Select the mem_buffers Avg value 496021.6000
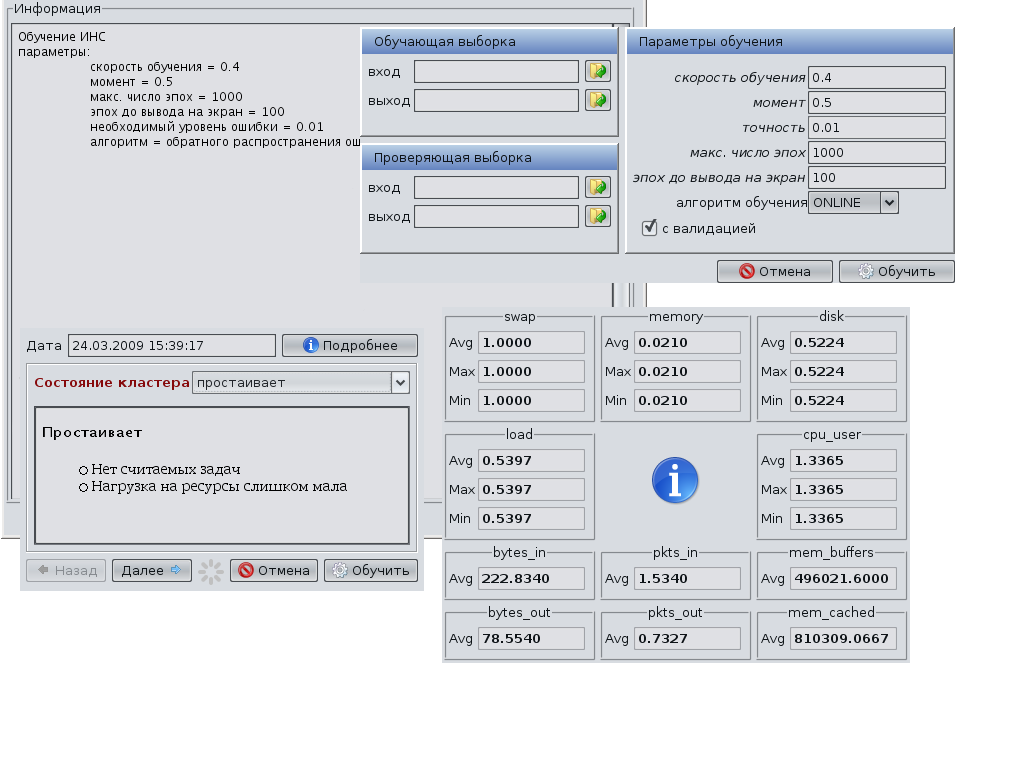This screenshot has width=1024, height=768. click(843, 579)
